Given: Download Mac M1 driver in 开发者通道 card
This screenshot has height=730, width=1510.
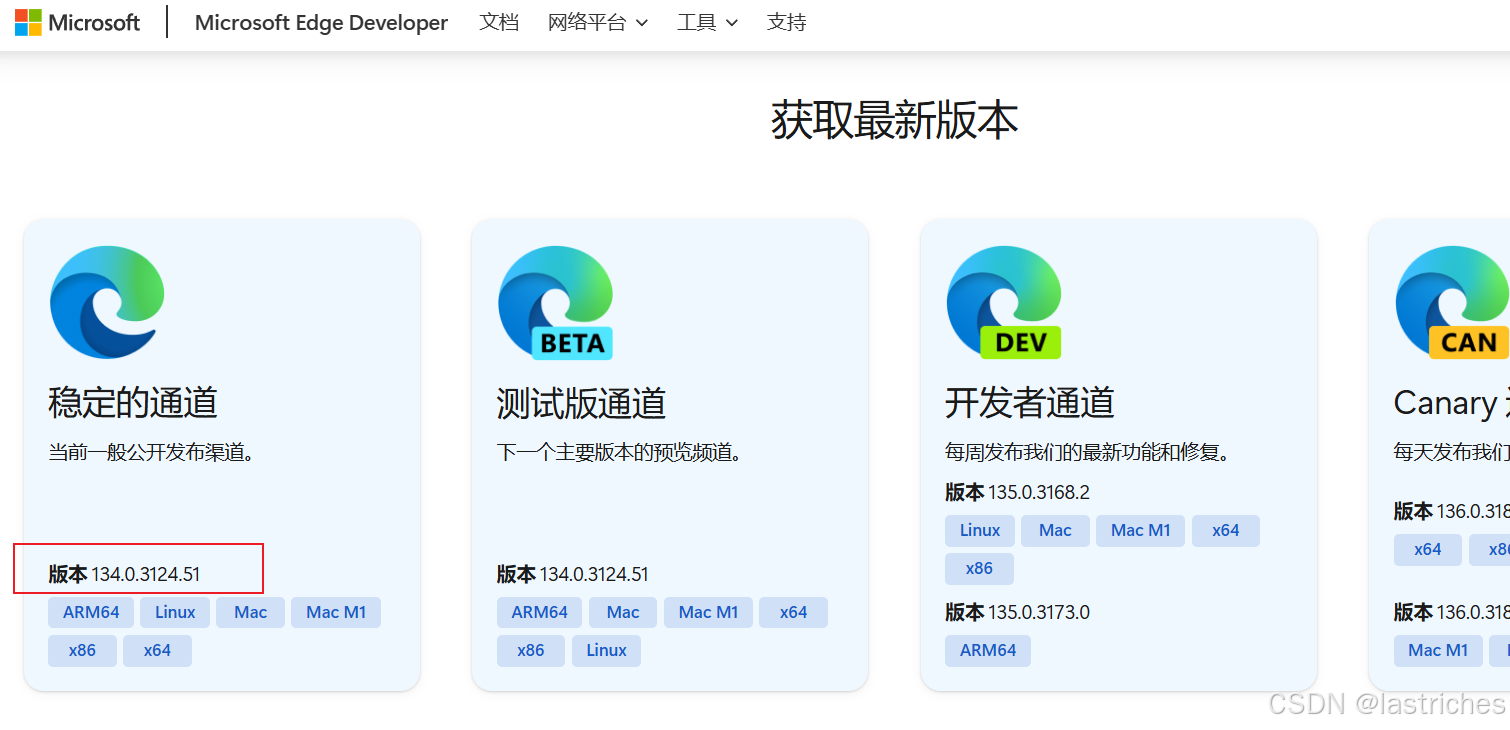Looking at the screenshot, I should (x=1140, y=531).
